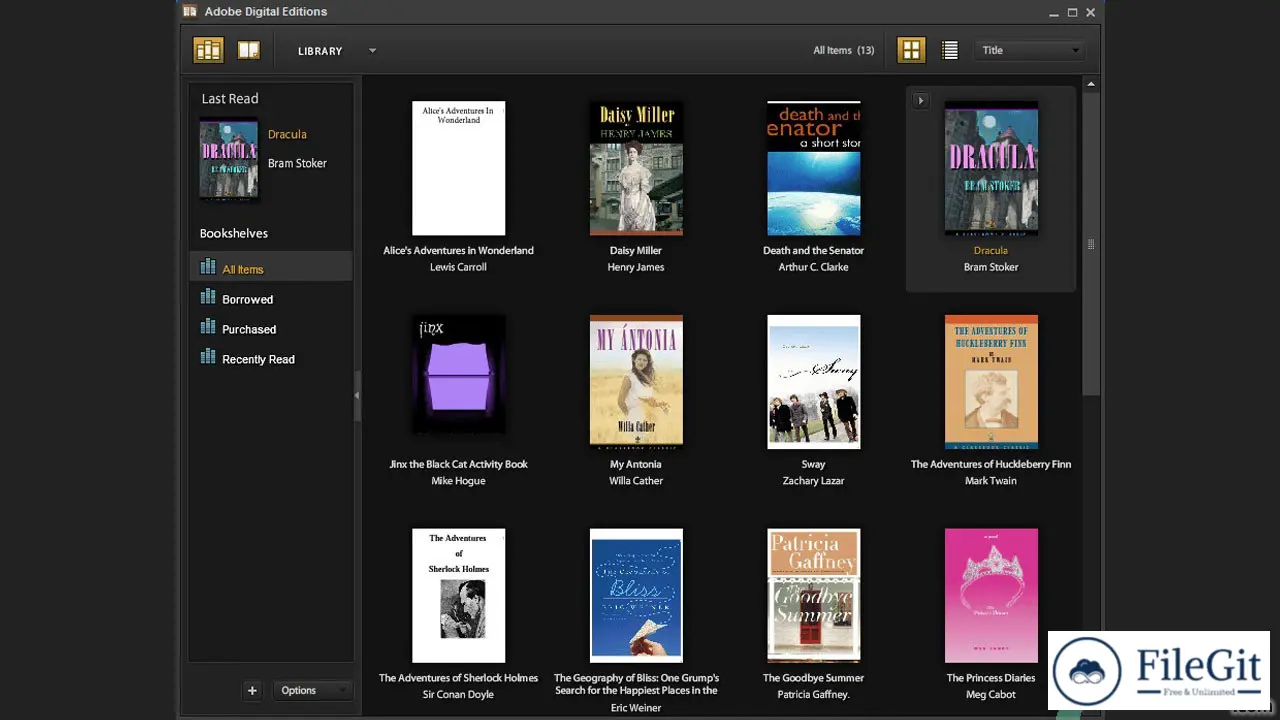Select Death and the Senator cover
The width and height of the screenshot is (1280, 720).
pos(813,168)
